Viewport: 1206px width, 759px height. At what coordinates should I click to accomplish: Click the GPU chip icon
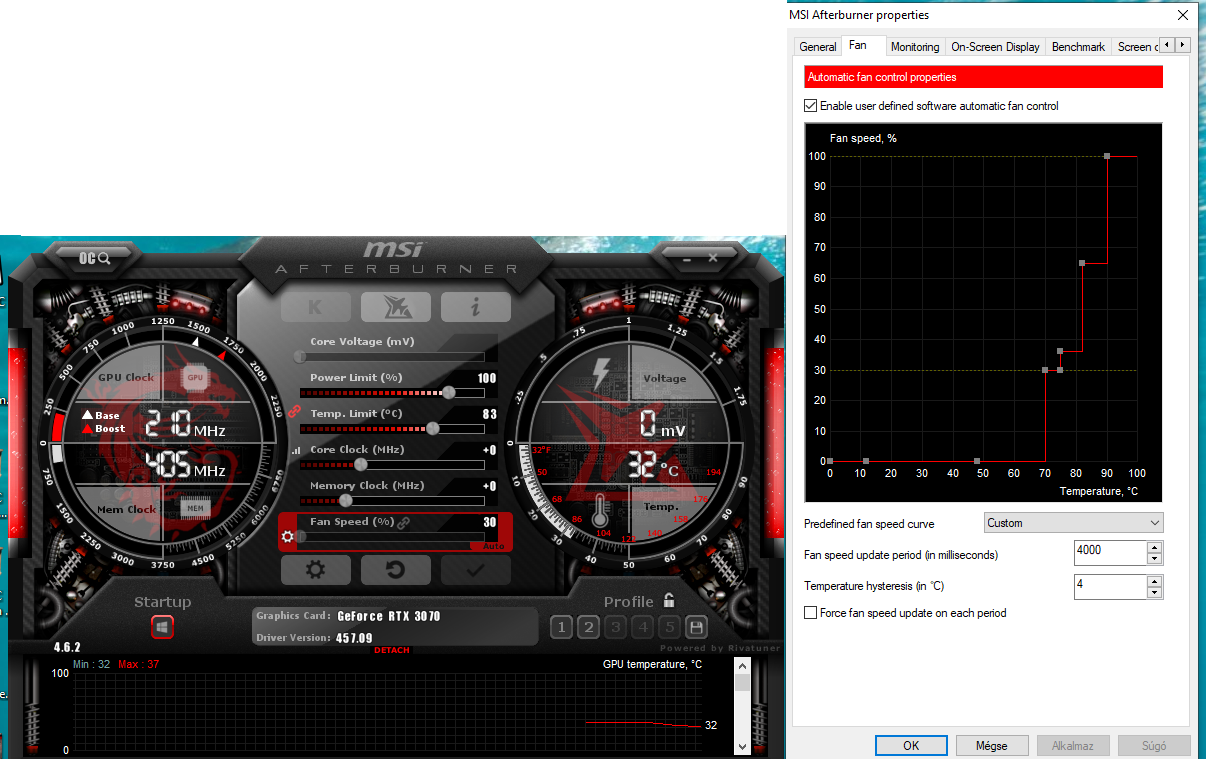[x=195, y=378]
